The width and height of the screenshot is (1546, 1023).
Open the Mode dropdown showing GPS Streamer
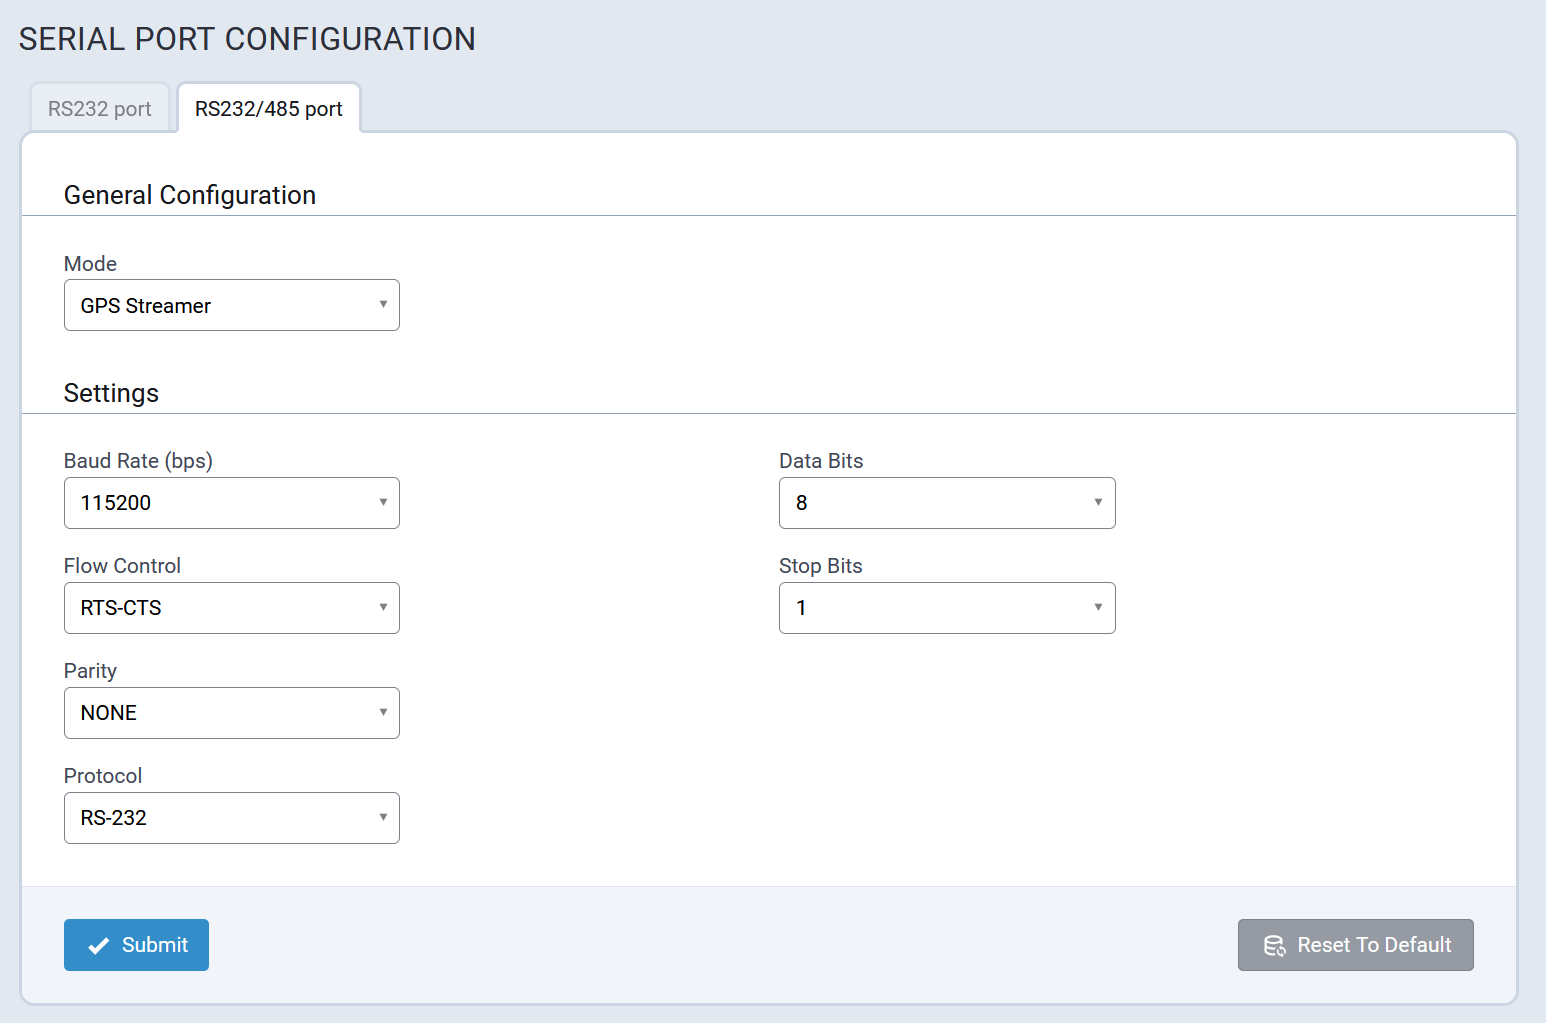[x=232, y=305]
